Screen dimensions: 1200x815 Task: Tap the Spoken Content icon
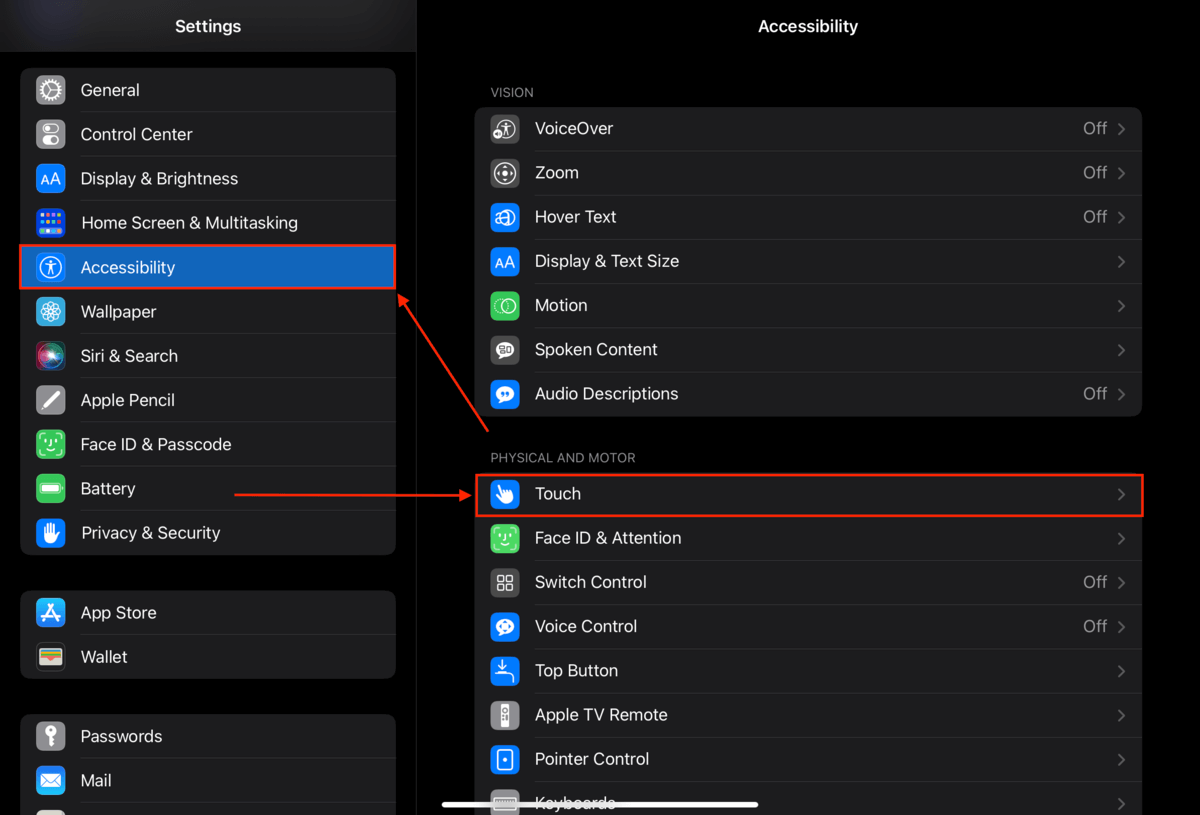505,350
